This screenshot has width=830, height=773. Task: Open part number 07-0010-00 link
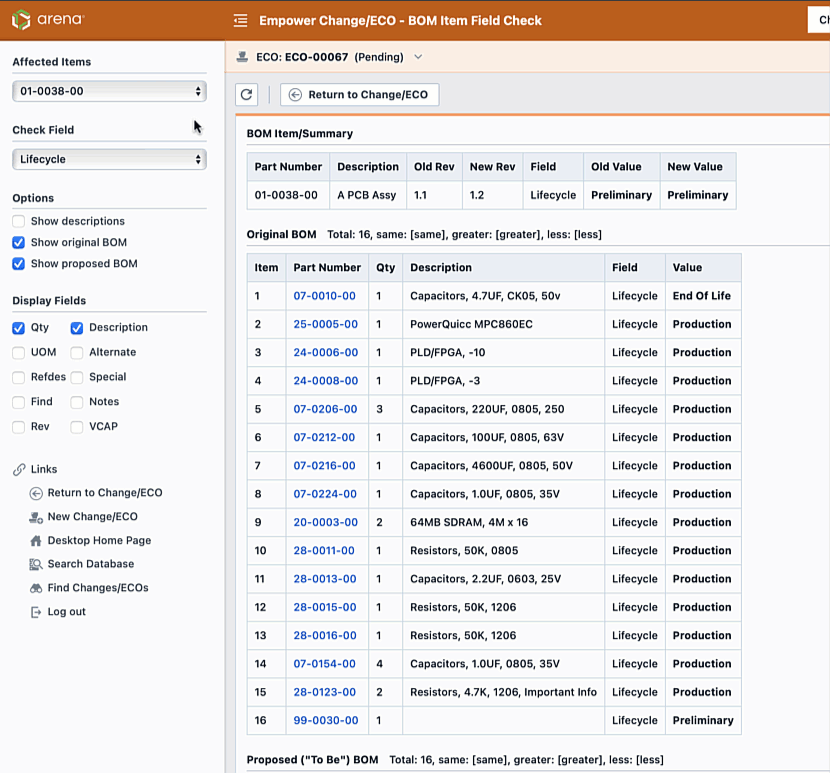pos(324,296)
